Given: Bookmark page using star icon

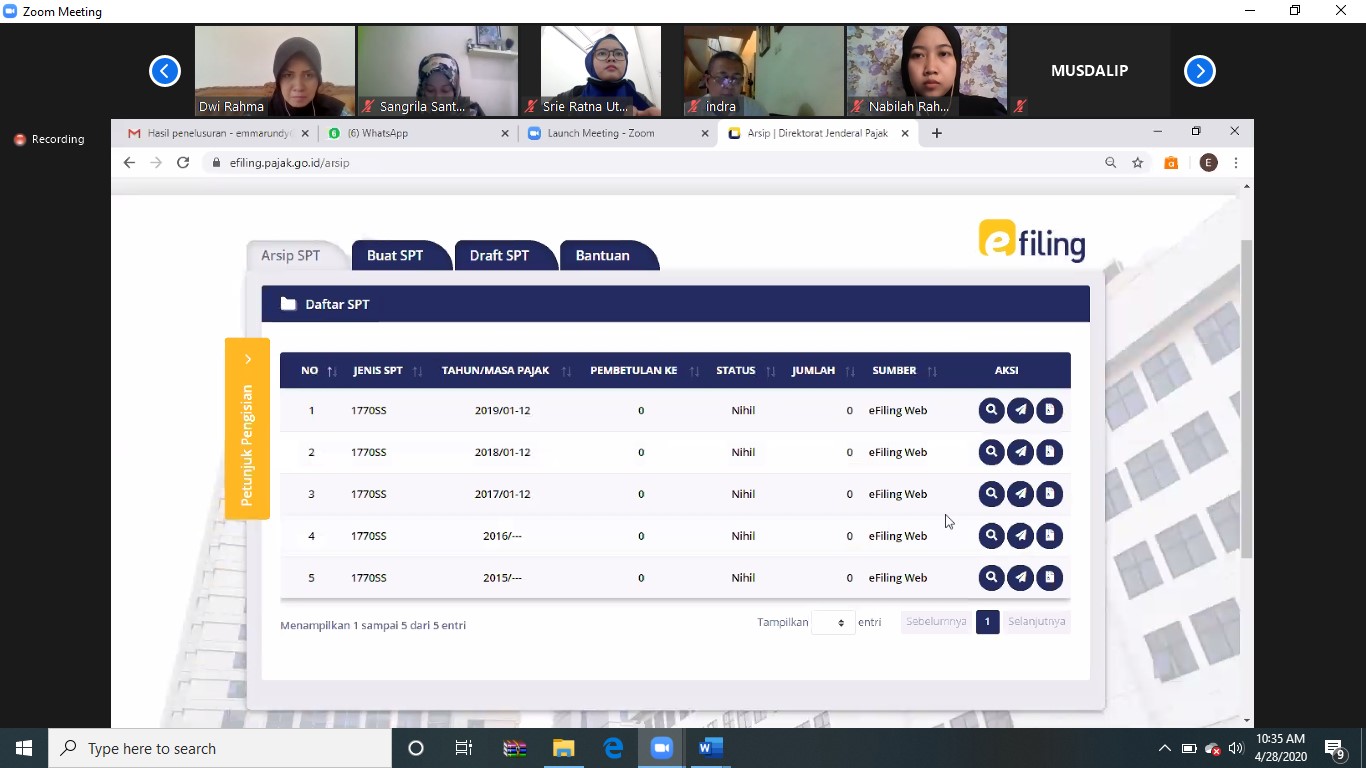Looking at the screenshot, I should coord(1137,163).
